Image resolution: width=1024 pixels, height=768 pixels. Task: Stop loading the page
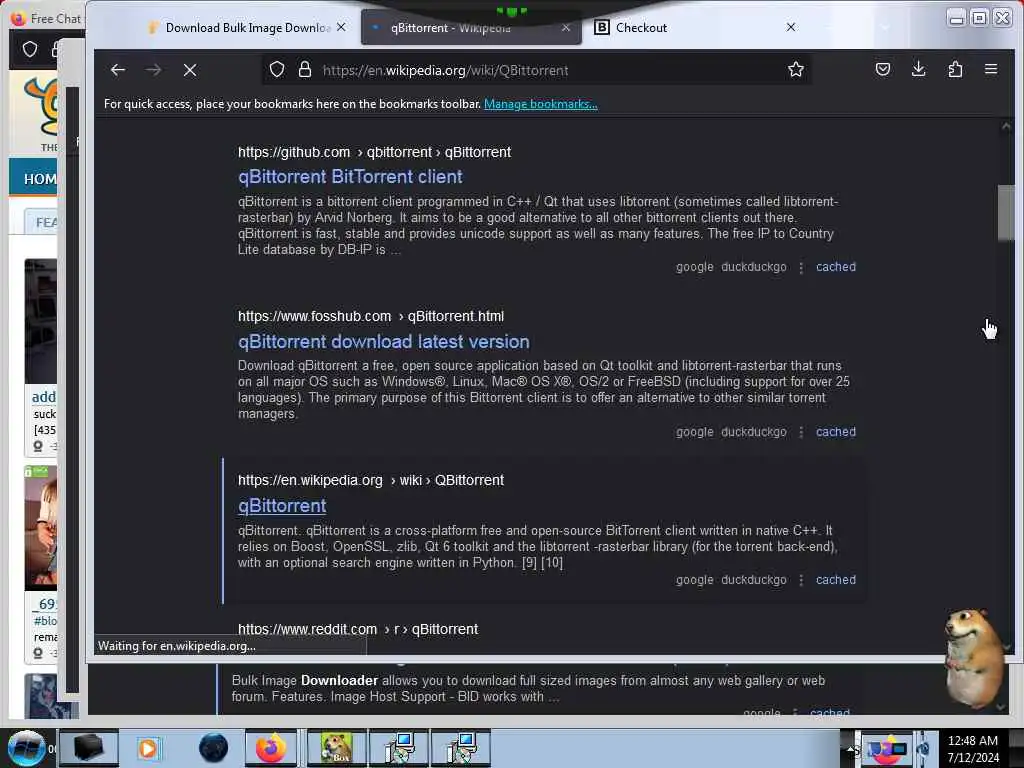pyautogui.click(x=190, y=70)
